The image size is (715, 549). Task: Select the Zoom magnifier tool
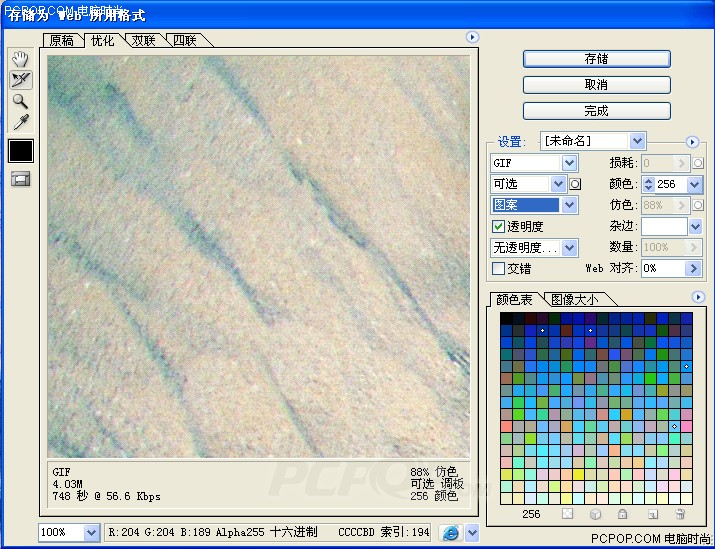(x=20, y=101)
